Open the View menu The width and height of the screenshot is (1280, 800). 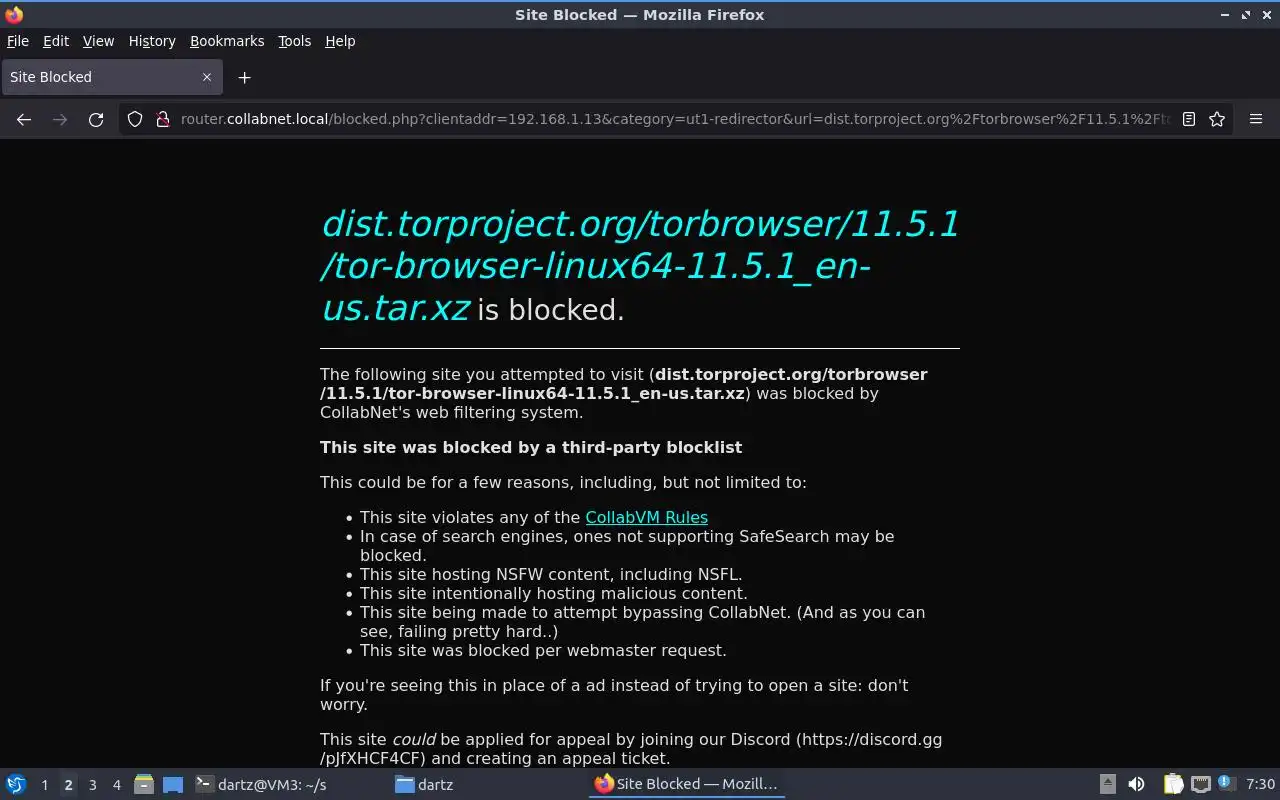pyautogui.click(x=98, y=41)
